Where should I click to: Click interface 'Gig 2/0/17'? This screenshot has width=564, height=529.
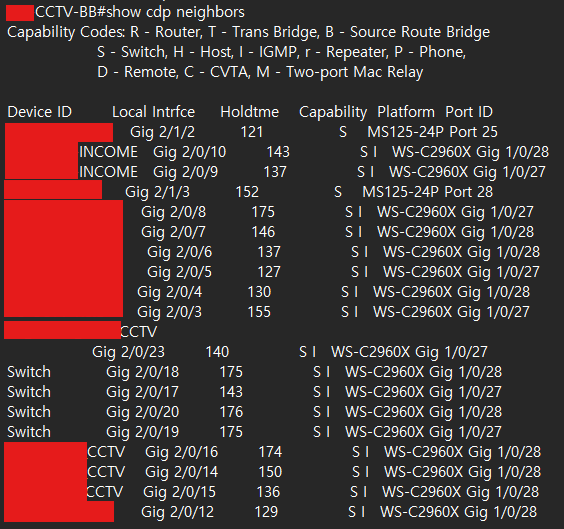(142, 393)
